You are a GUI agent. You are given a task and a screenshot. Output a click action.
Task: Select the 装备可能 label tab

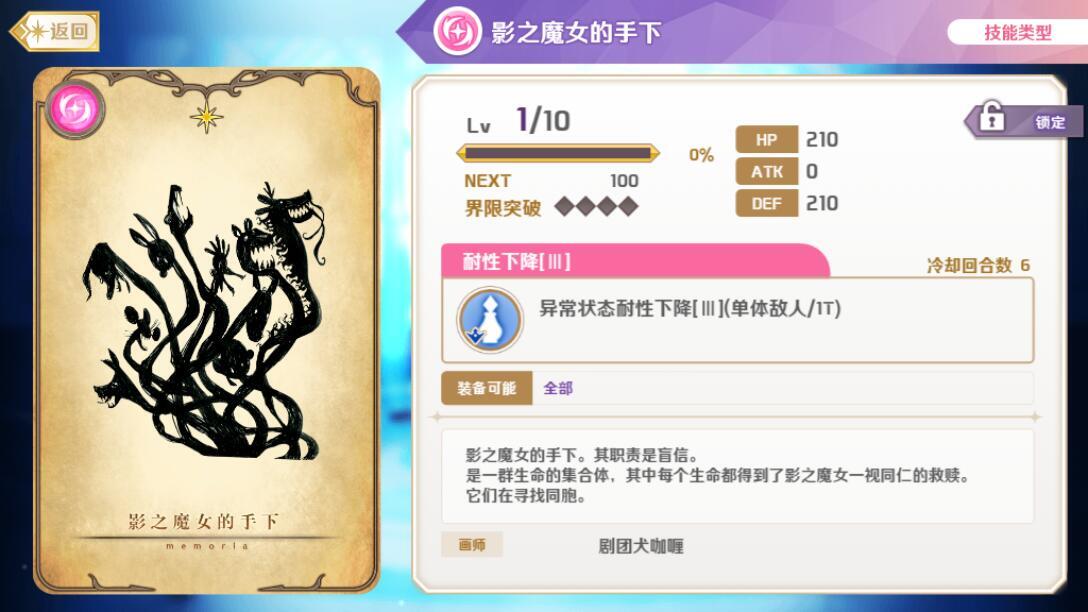(x=486, y=388)
